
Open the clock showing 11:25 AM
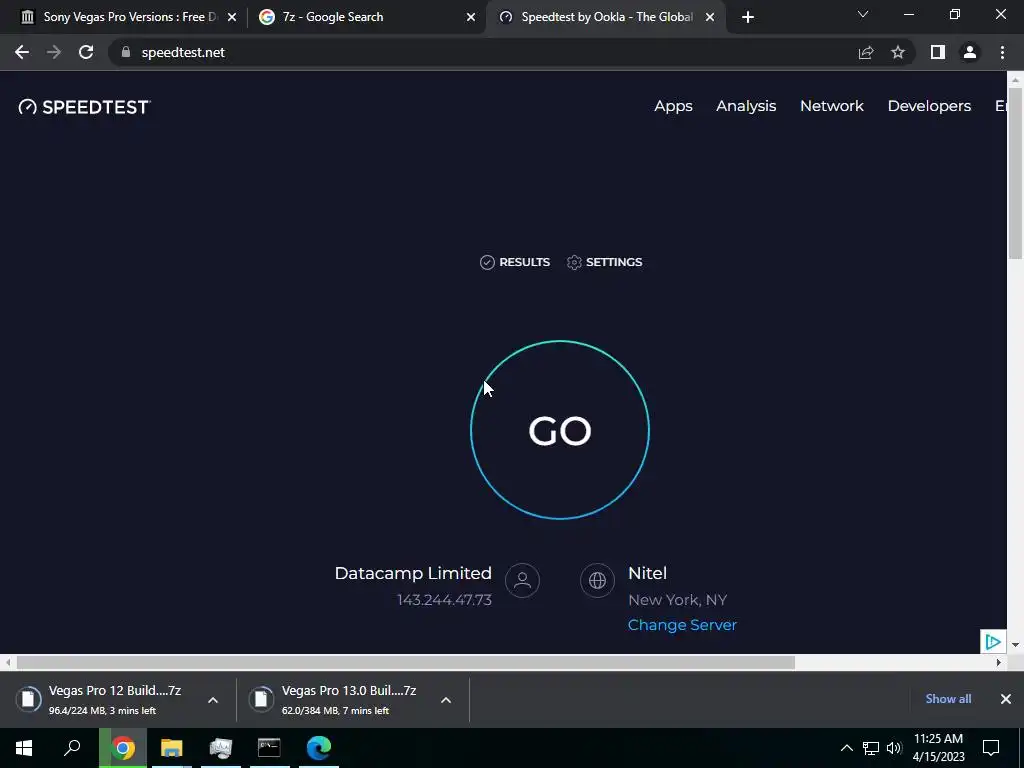coord(938,748)
